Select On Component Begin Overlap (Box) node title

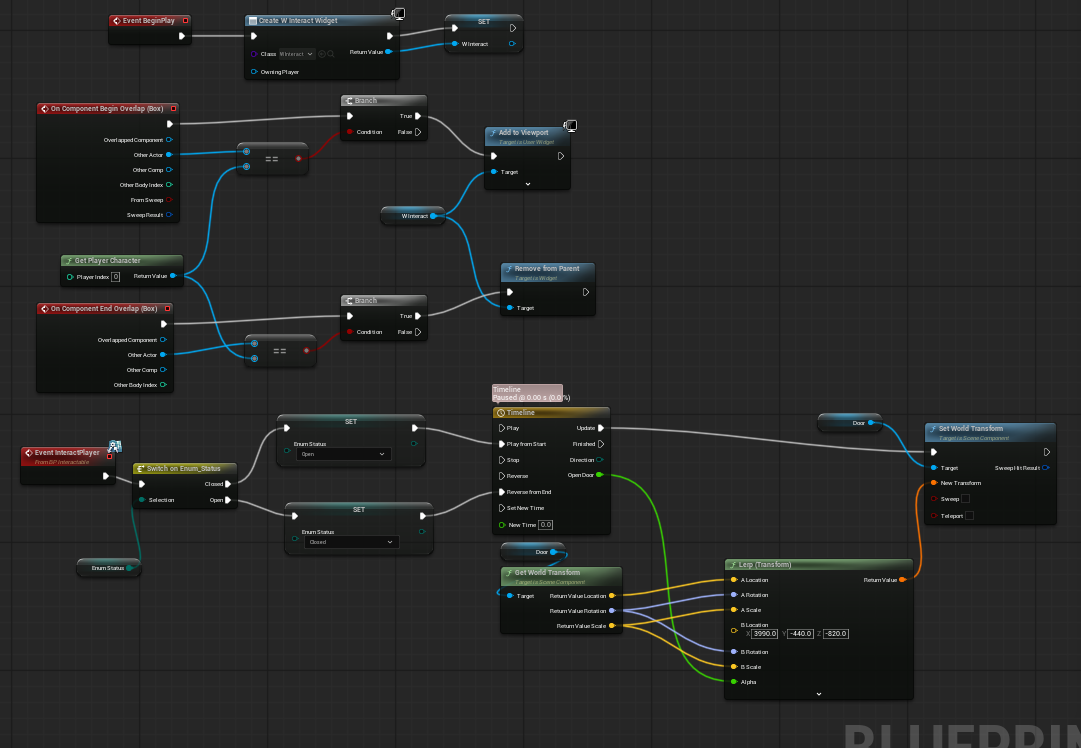tap(107, 109)
